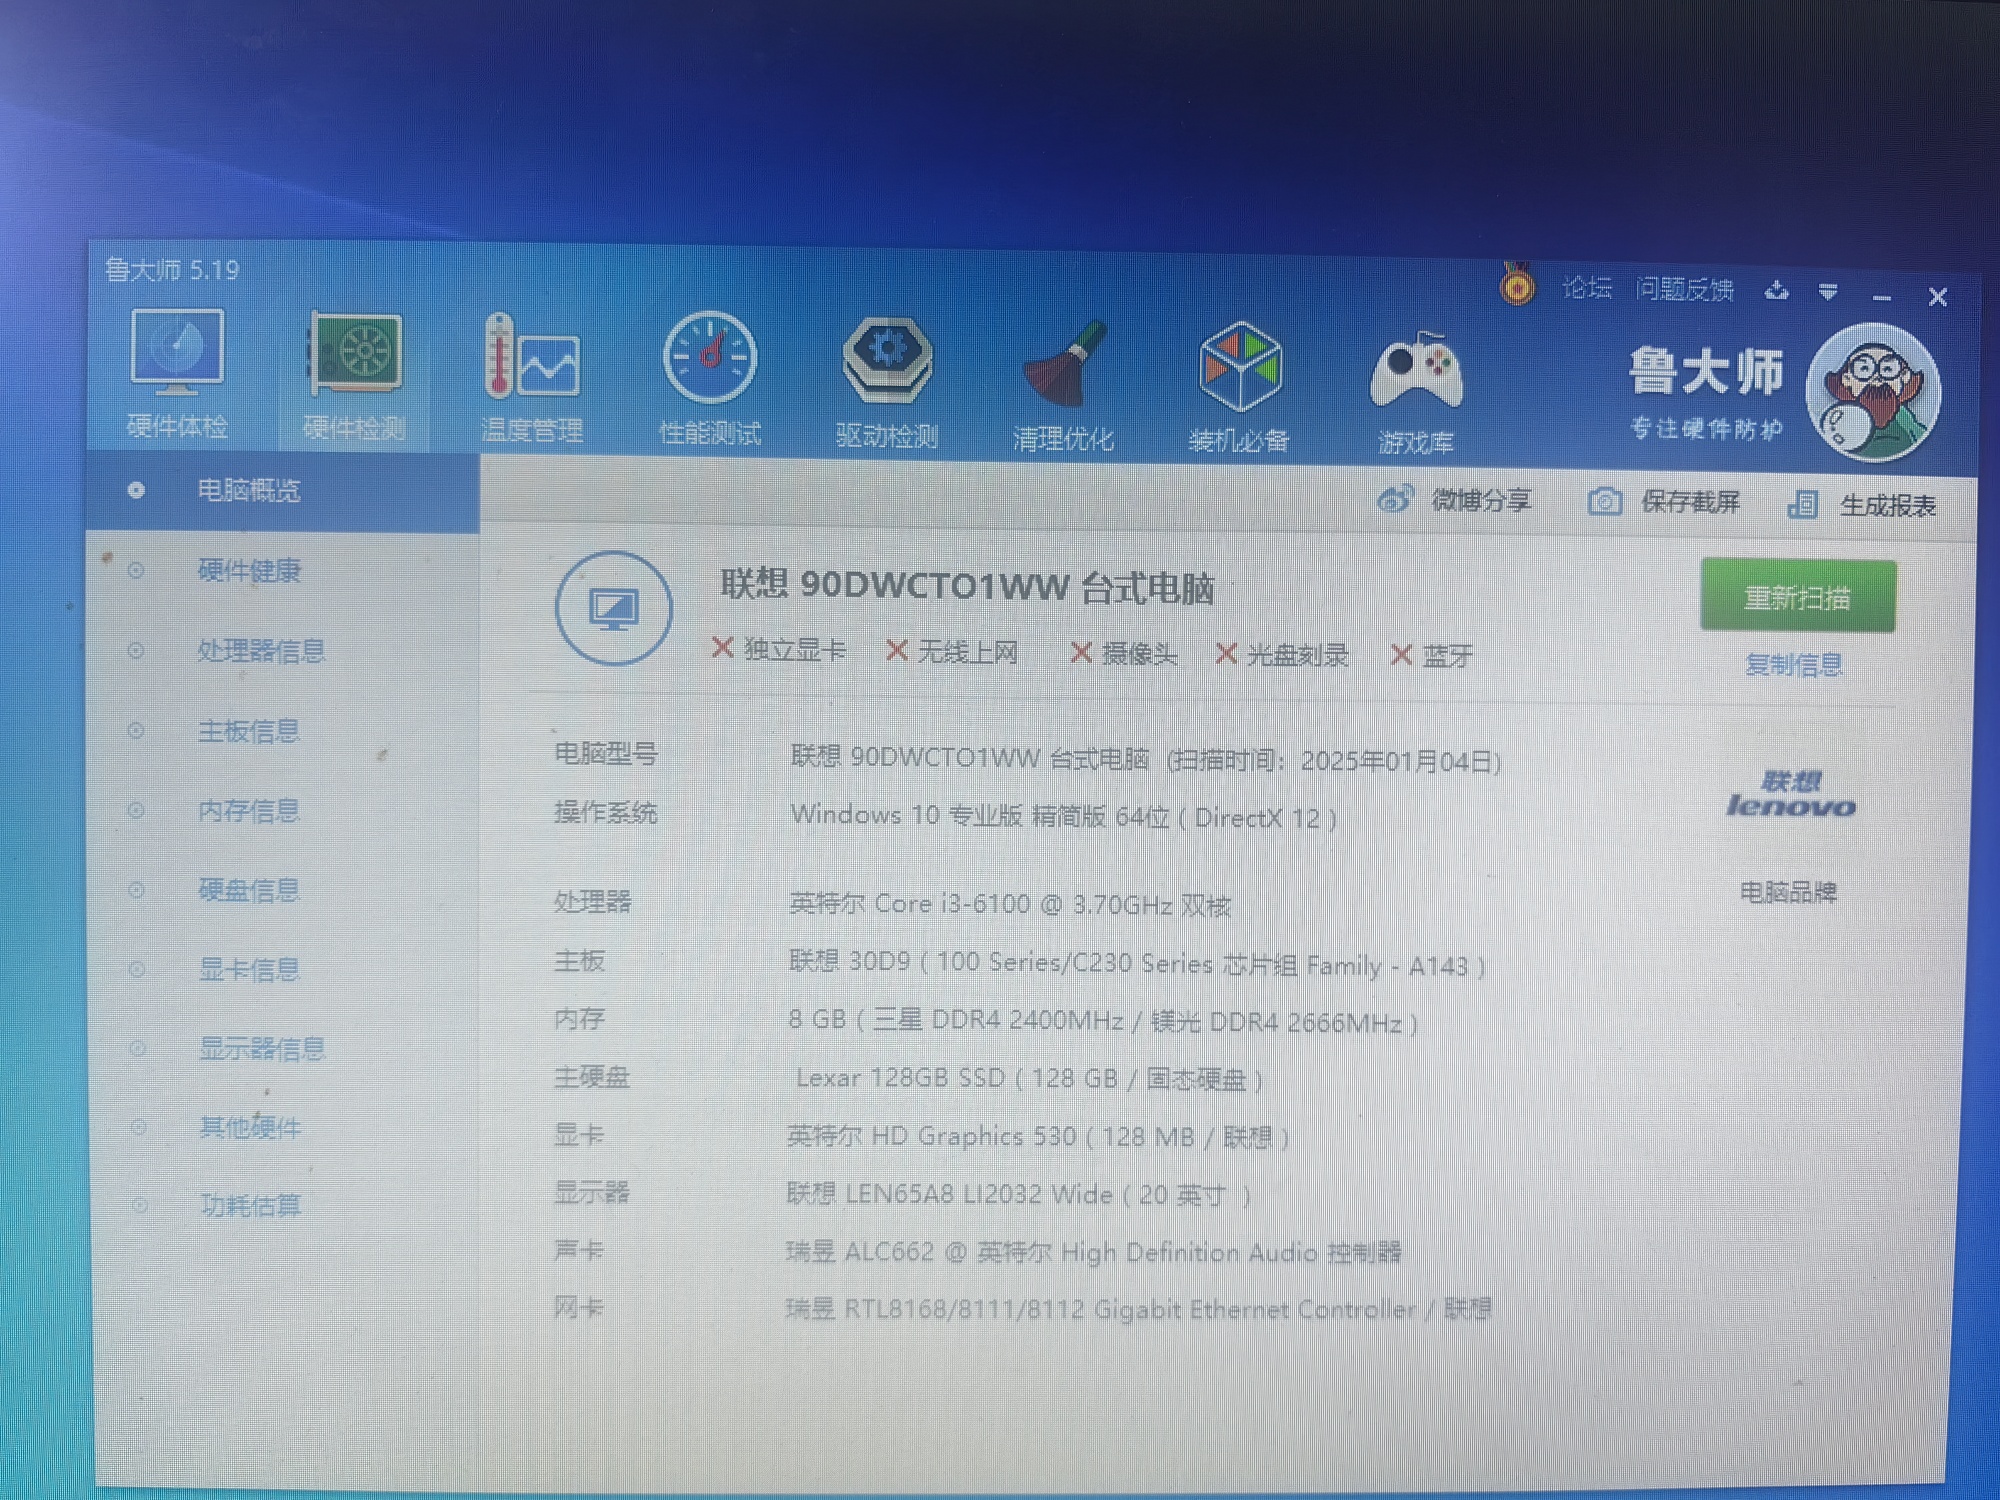Select 内存信息 sidebar entry
Screen dimensions: 2000x1500
pyautogui.click(x=248, y=810)
